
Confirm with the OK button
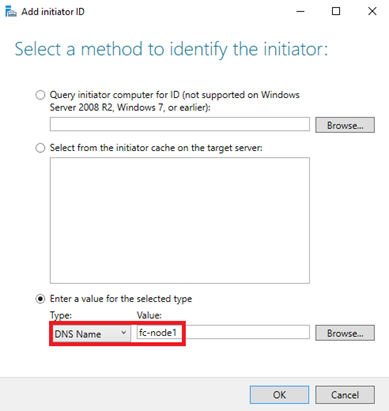click(x=279, y=395)
